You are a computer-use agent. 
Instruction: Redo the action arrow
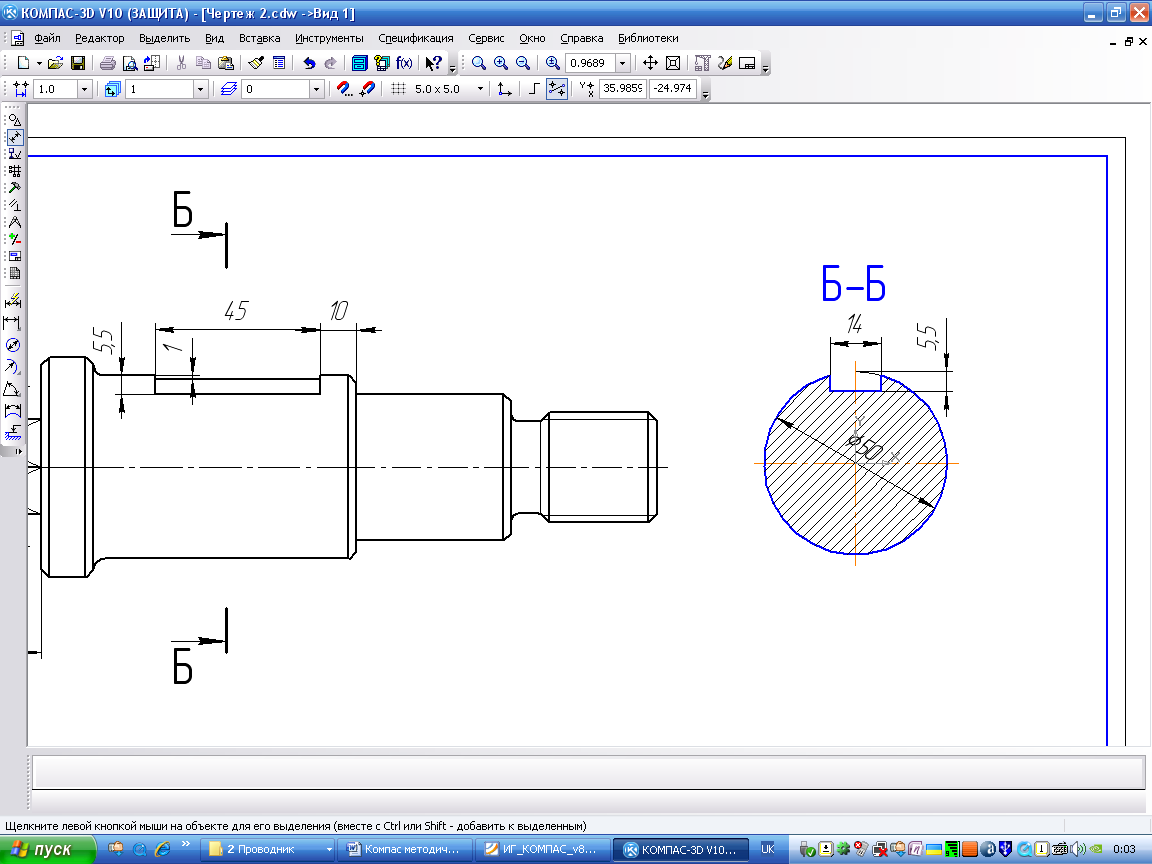click(331, 63)
